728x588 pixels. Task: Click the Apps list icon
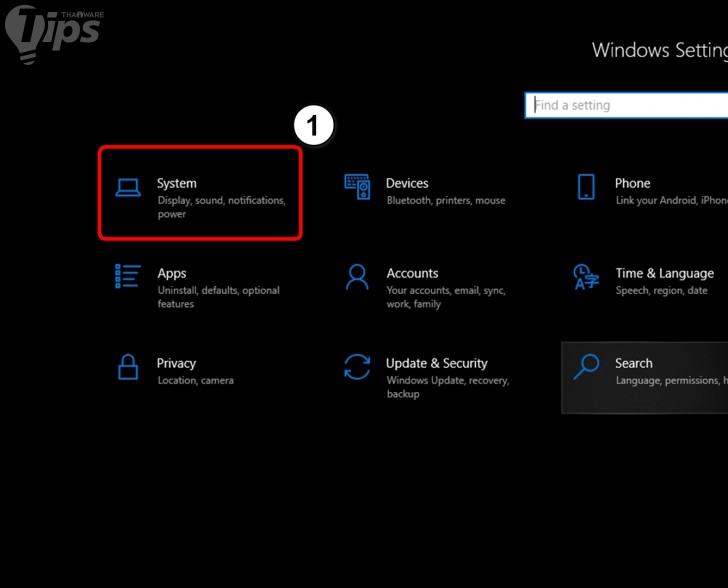pyautogui.click(x=128, y=276)
